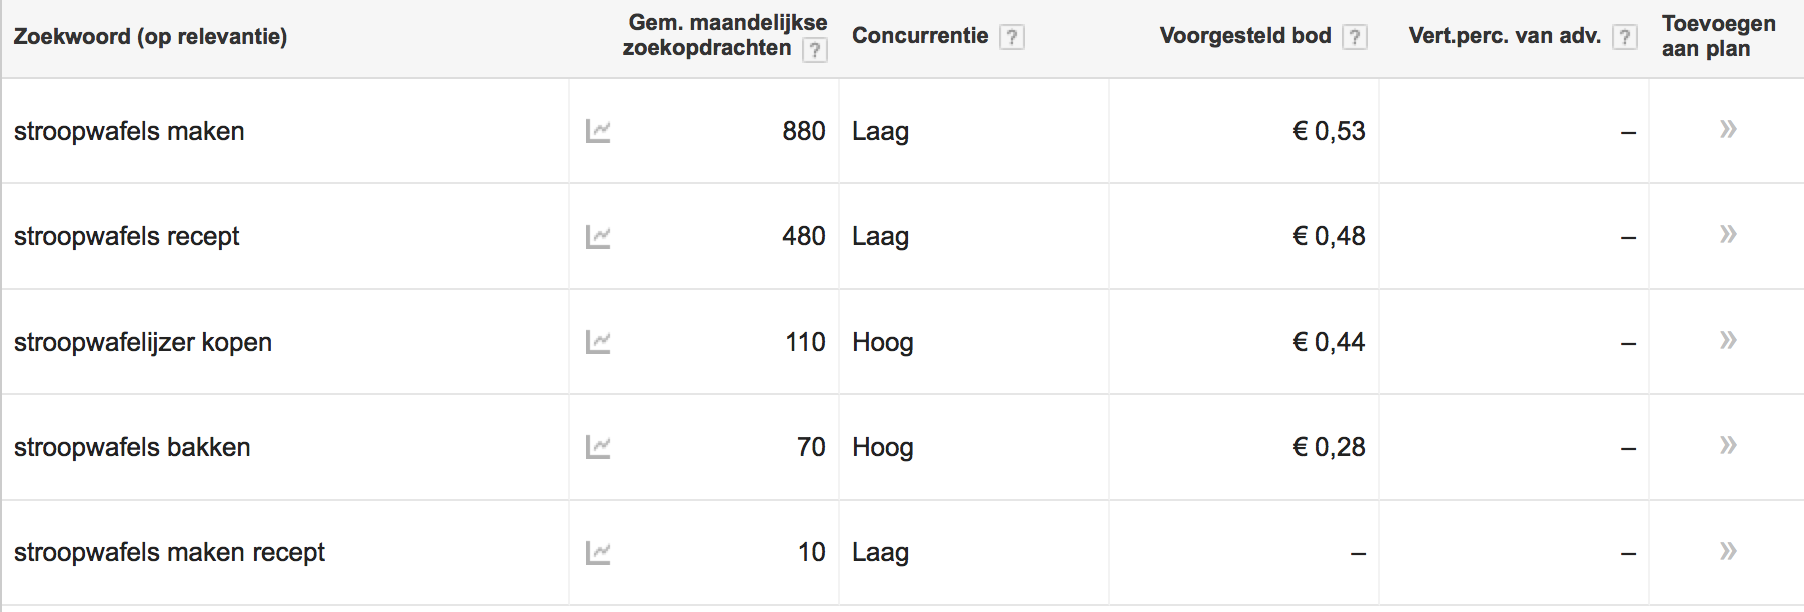Add stroopwafels maken to plan
1804x612 pixels.
pos(1728,129)
